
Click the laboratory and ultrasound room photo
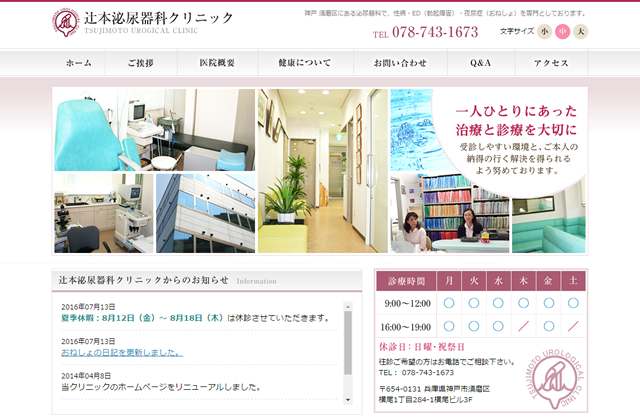coord(104,213)
